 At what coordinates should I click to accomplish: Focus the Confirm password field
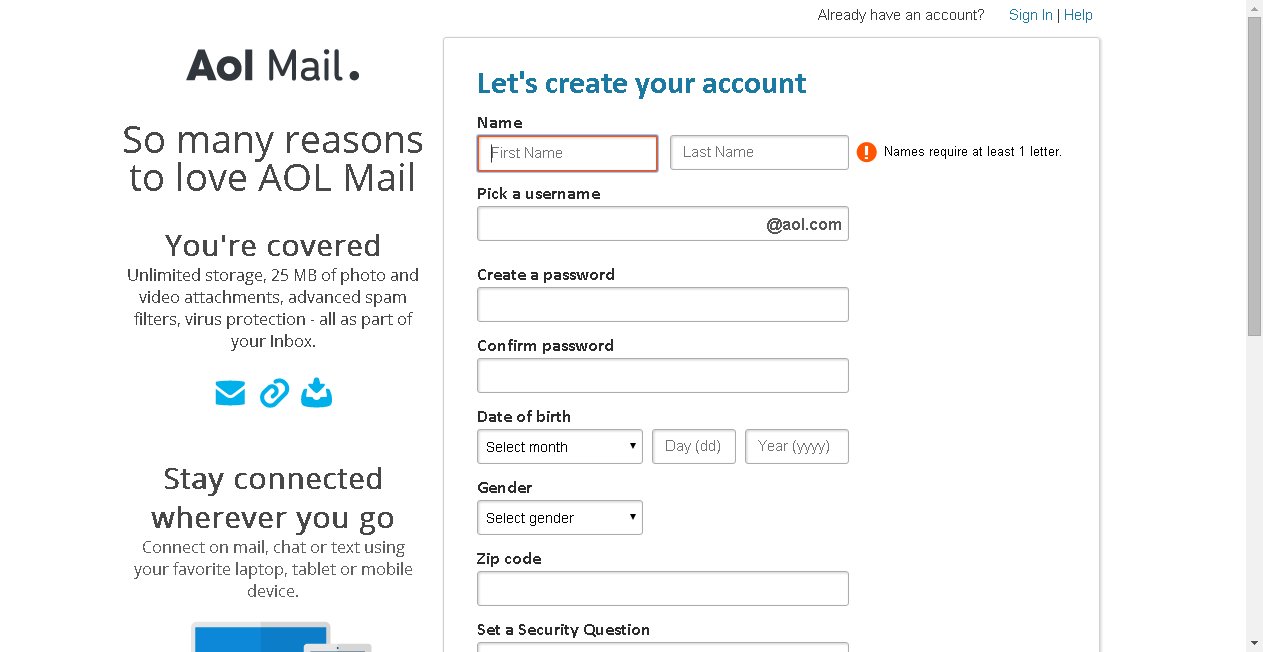662,375
